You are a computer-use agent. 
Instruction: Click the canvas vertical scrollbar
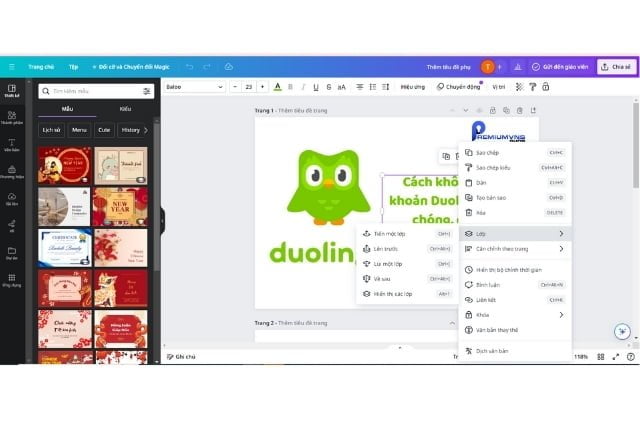pyautogui.click(x=636, y=147)
